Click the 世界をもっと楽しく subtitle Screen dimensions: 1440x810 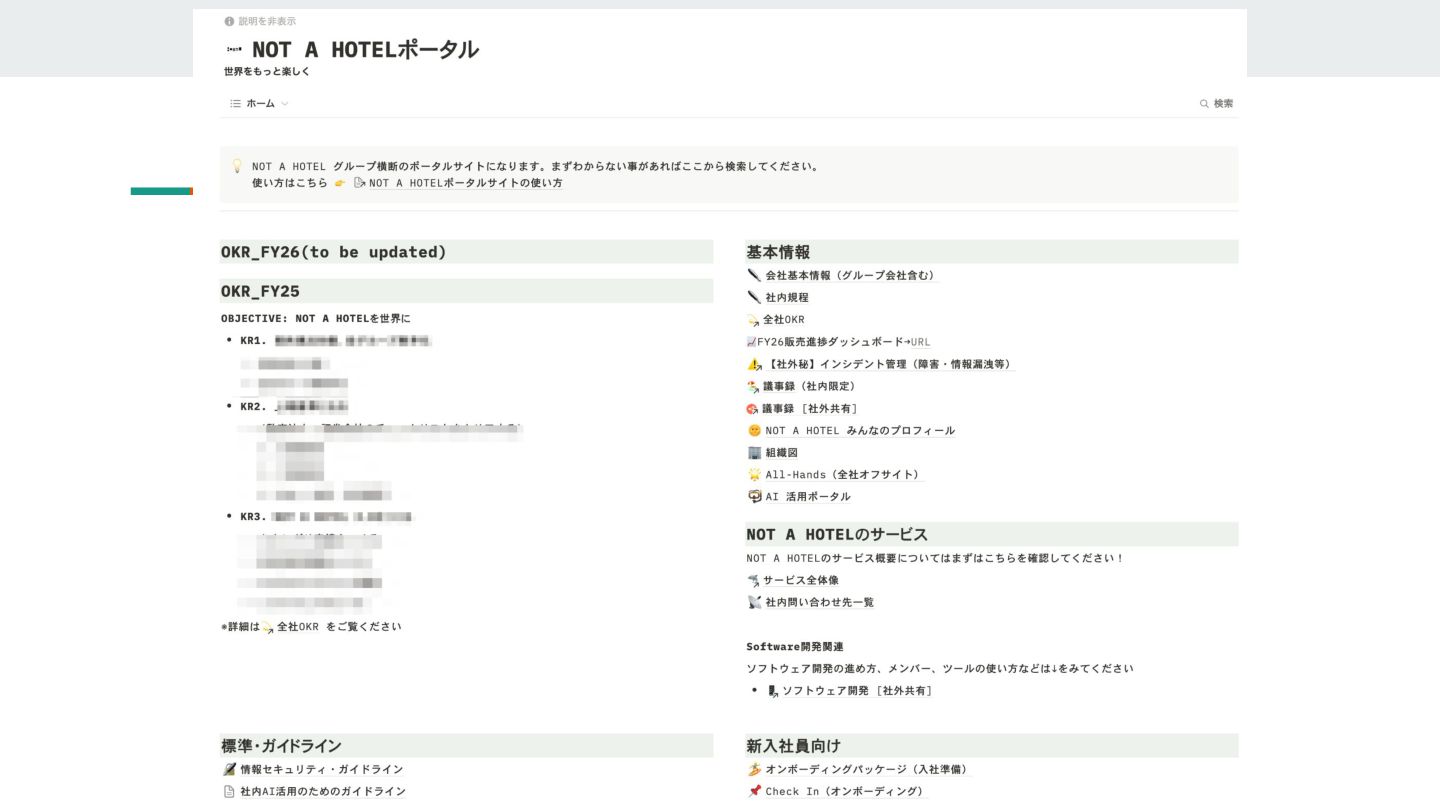pos(267,72)
